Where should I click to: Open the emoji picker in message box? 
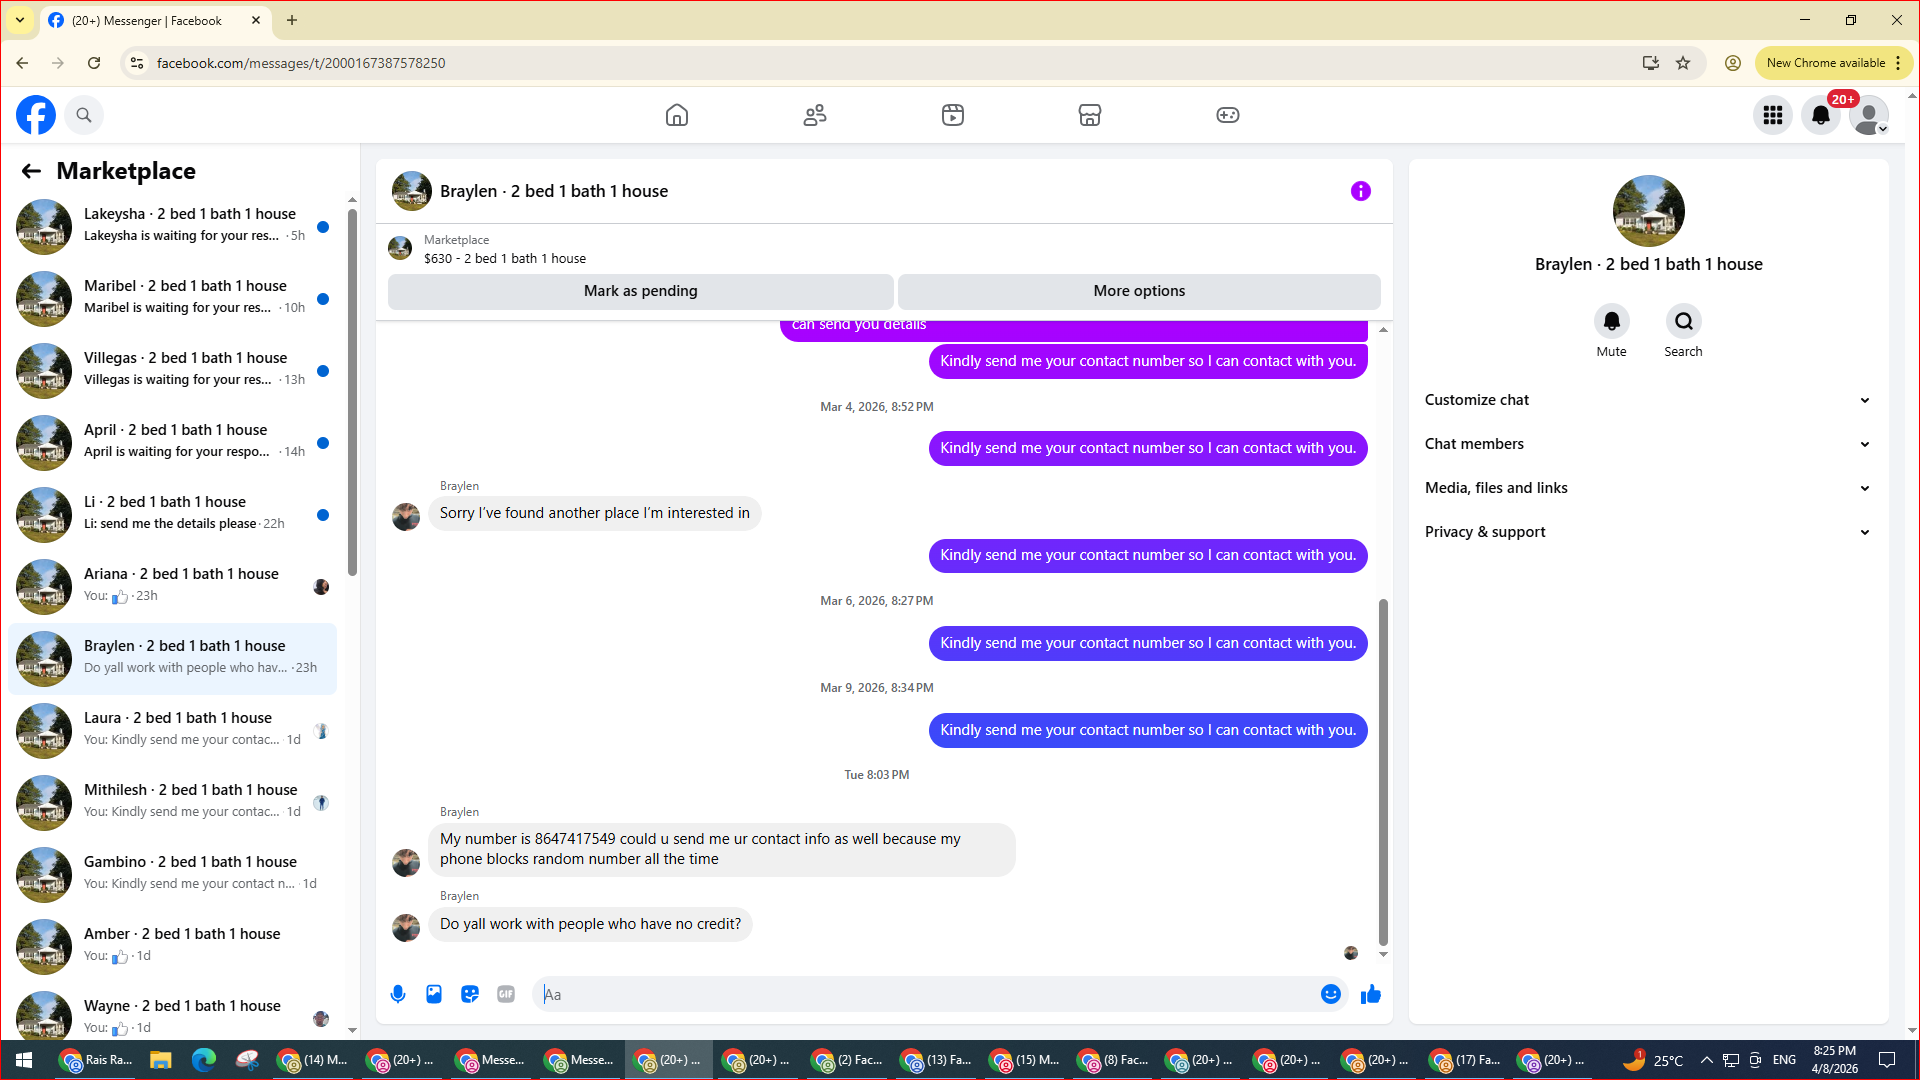pyautogui.click(x=1330, y=994)
